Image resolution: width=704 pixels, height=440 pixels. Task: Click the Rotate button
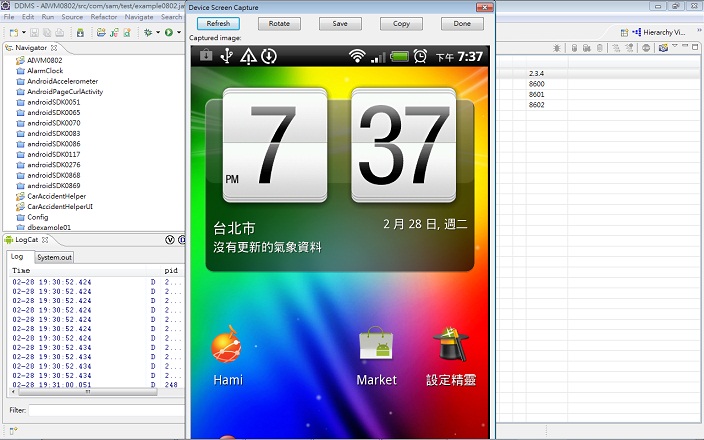279,23
